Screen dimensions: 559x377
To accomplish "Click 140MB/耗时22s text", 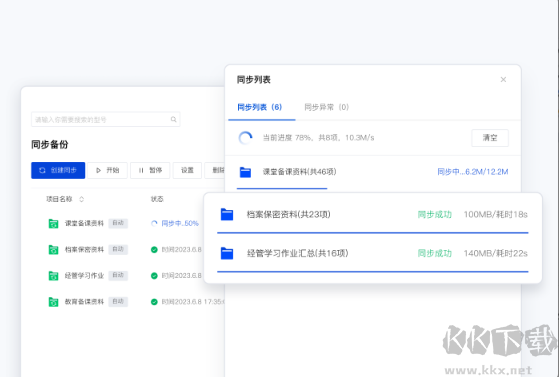I will 496,253.
